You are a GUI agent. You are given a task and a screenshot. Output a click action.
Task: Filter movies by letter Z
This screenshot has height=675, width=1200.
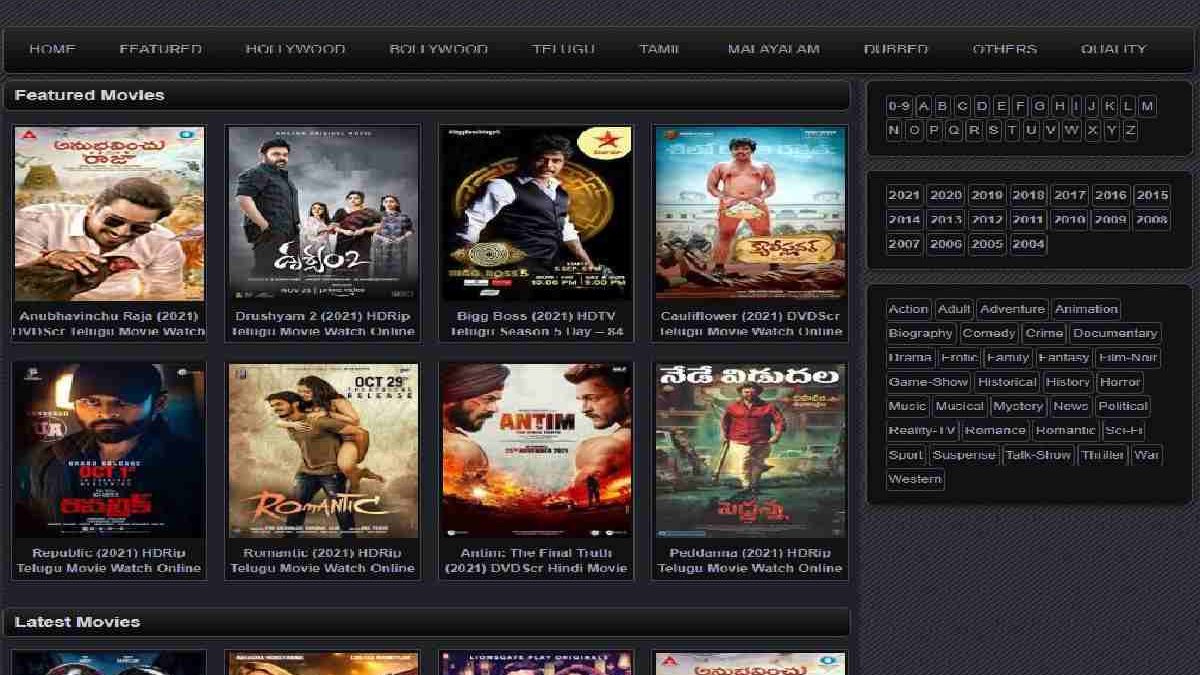1130,130
